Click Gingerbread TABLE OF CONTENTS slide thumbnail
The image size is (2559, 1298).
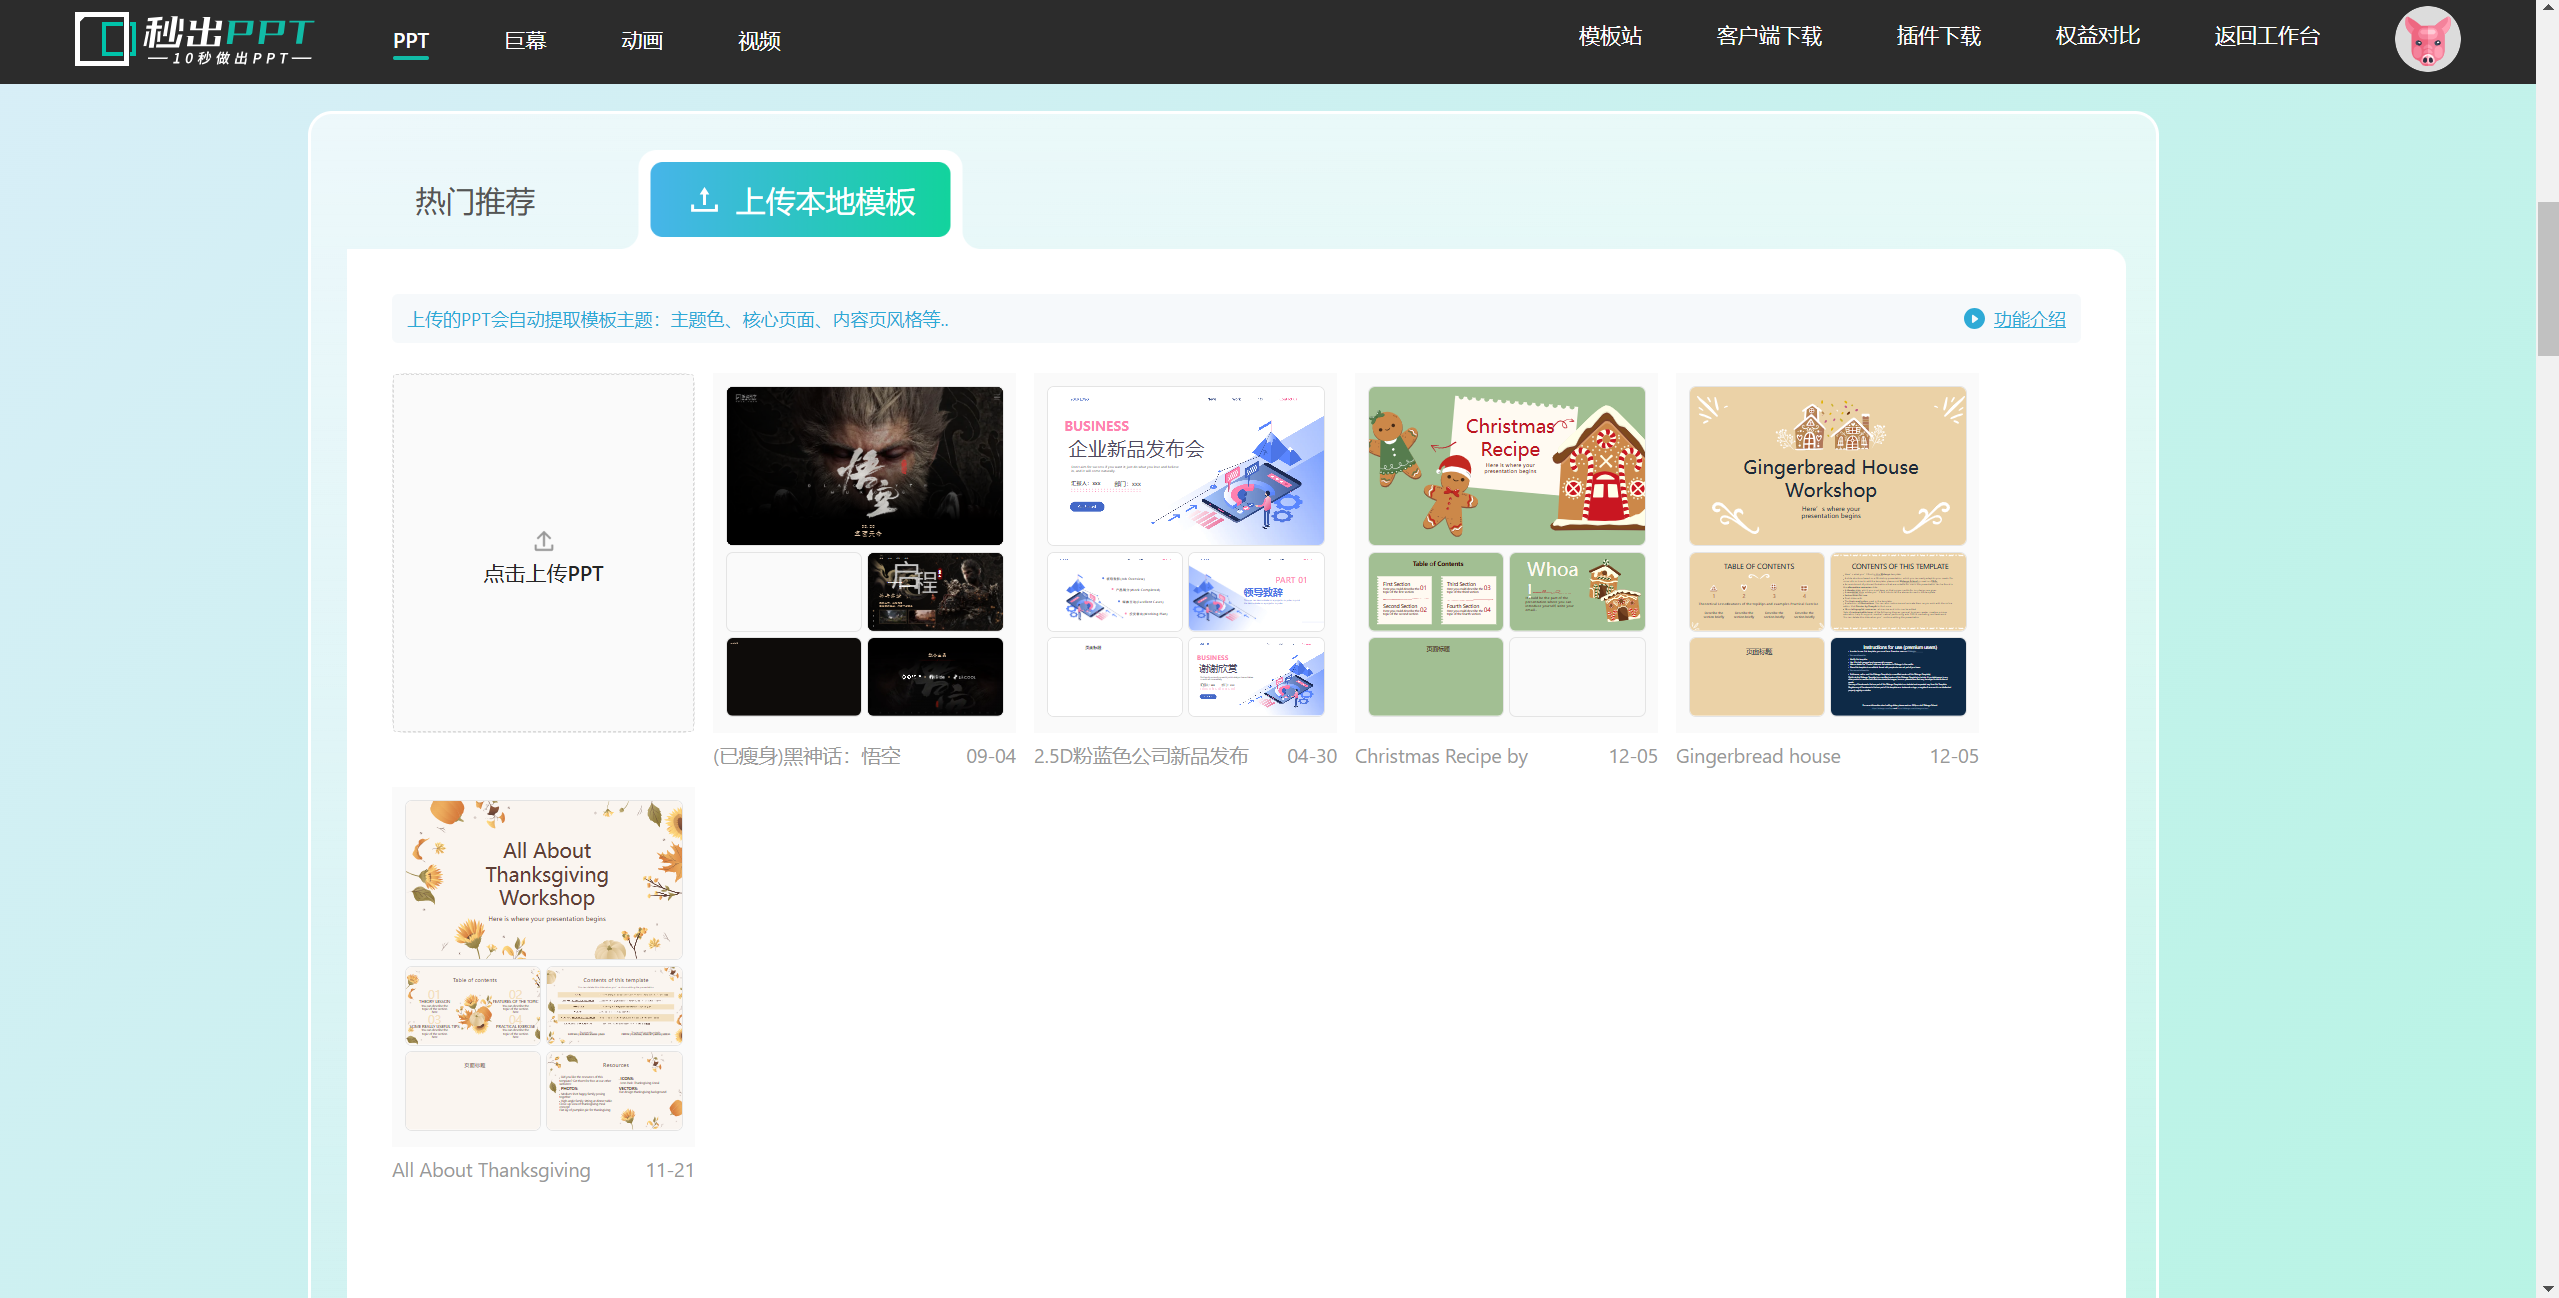pyautogui.click(x=1756, y=592)
